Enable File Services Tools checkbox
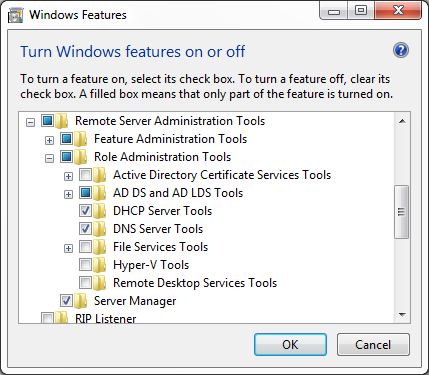The width and height of the screenshot is (429, 375). click(85, 247)
